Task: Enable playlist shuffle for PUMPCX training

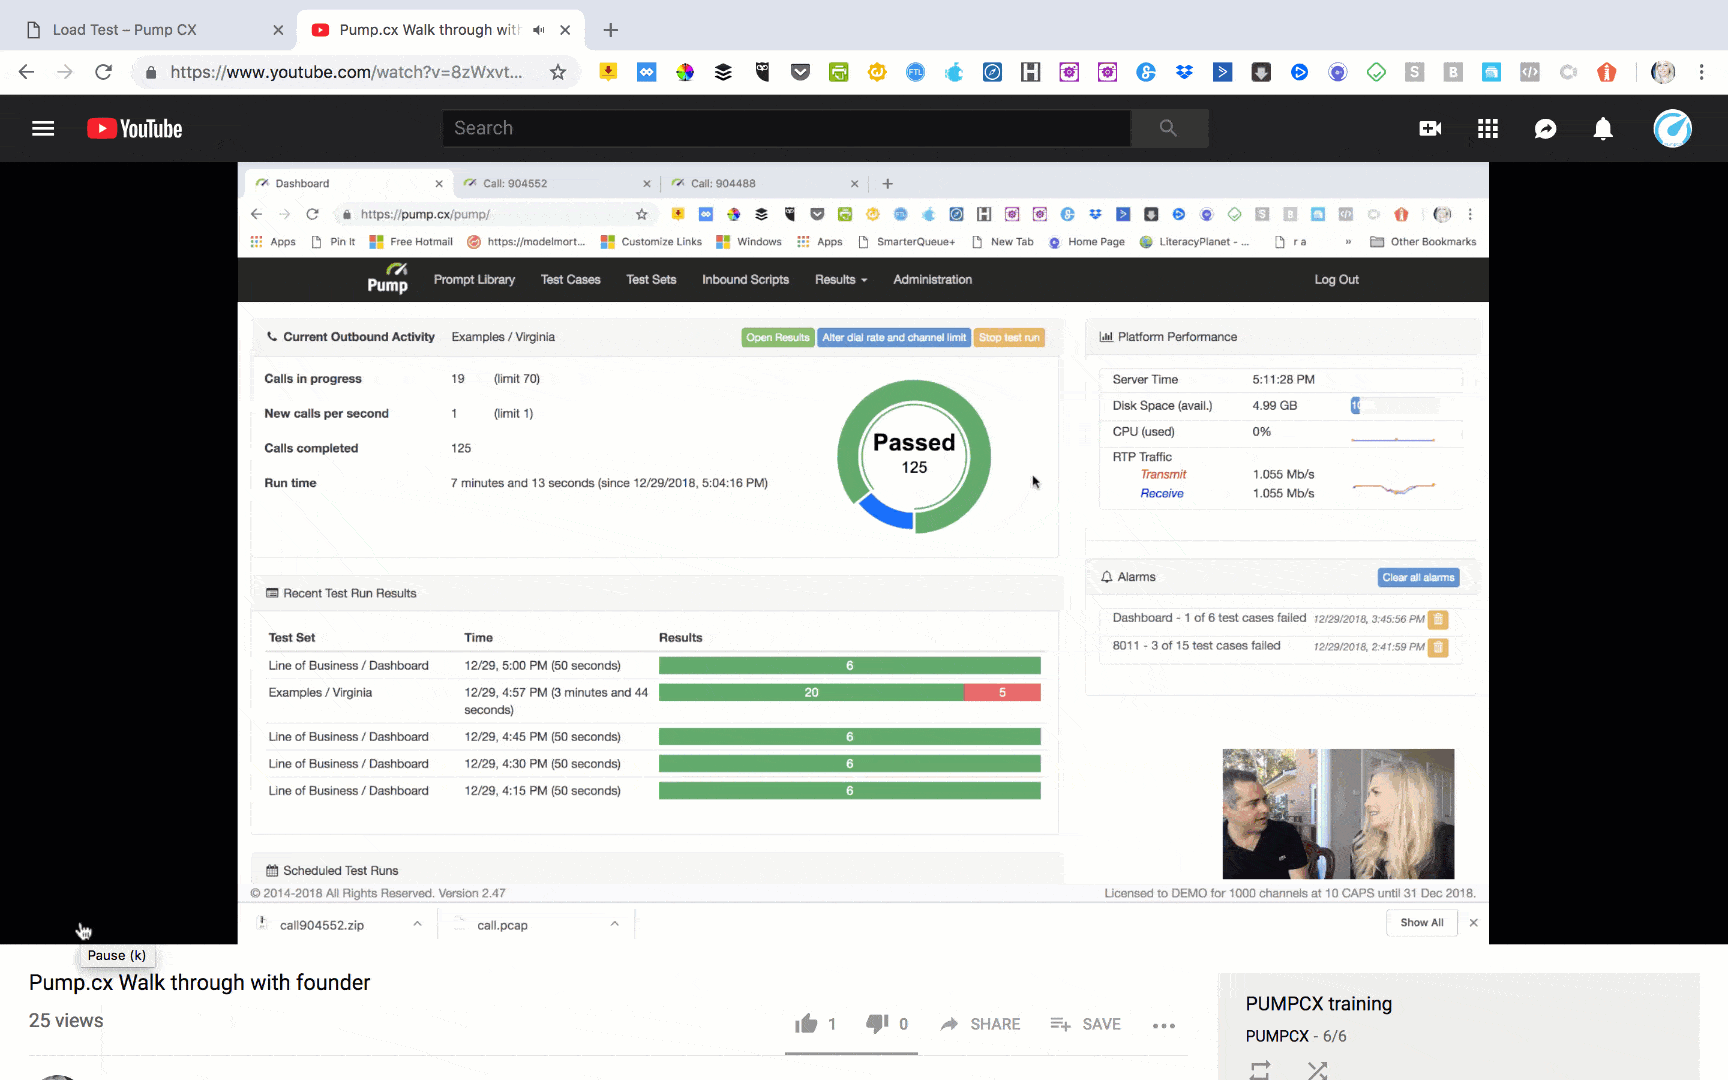Action: pyautogui.click(x=1317, y=1069)
